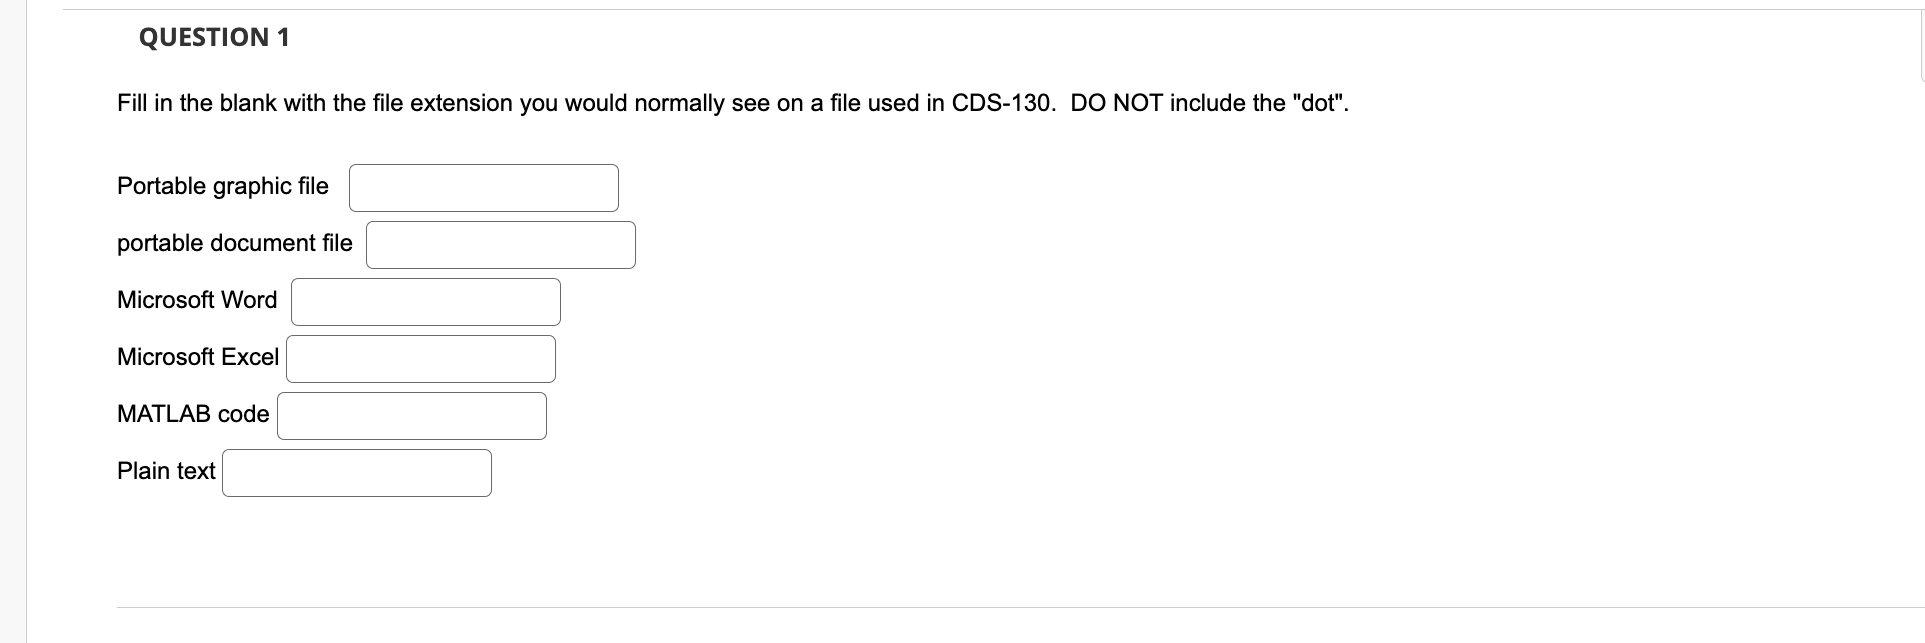The image size is (1925, 643).
Task: Select the Plain text answer box
Action: pyautogui.click(x=356, y=472)
